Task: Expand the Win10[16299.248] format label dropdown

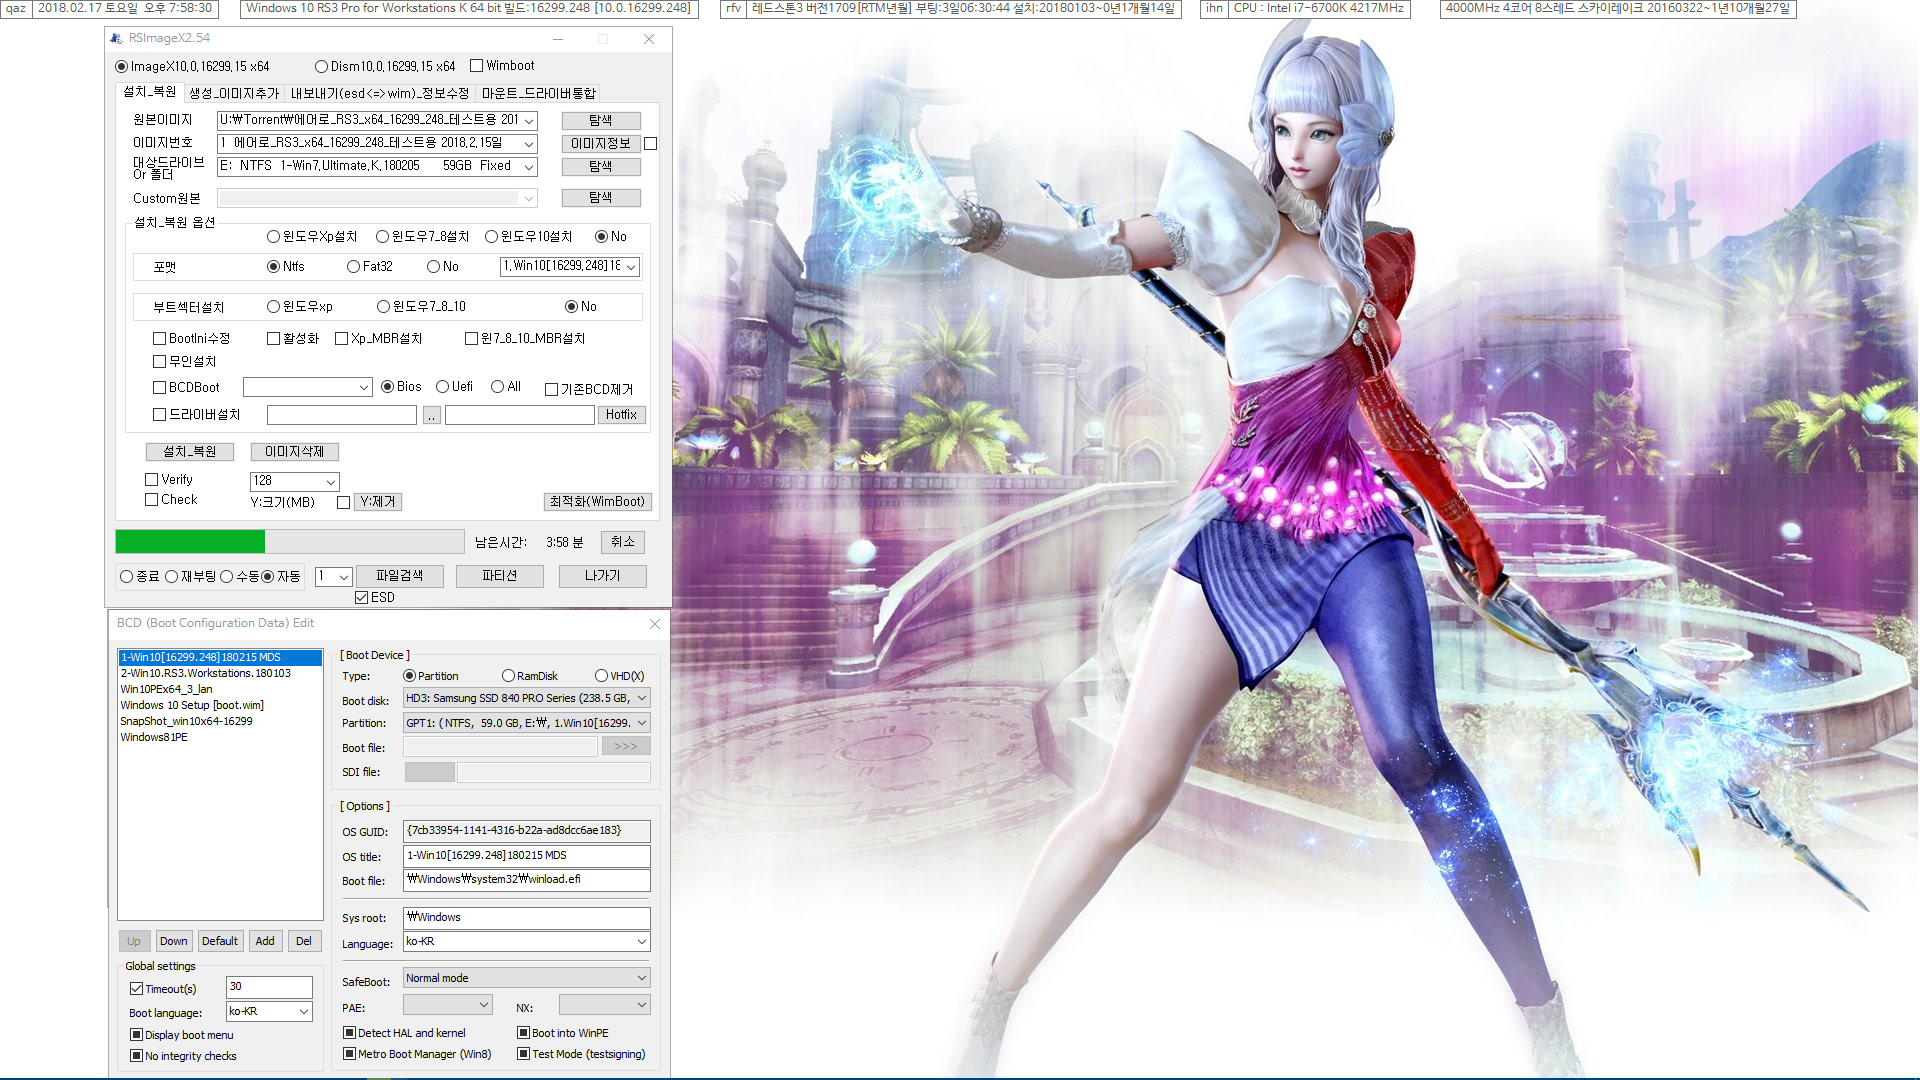Action: pyautogui.click(x=631, y=267)
